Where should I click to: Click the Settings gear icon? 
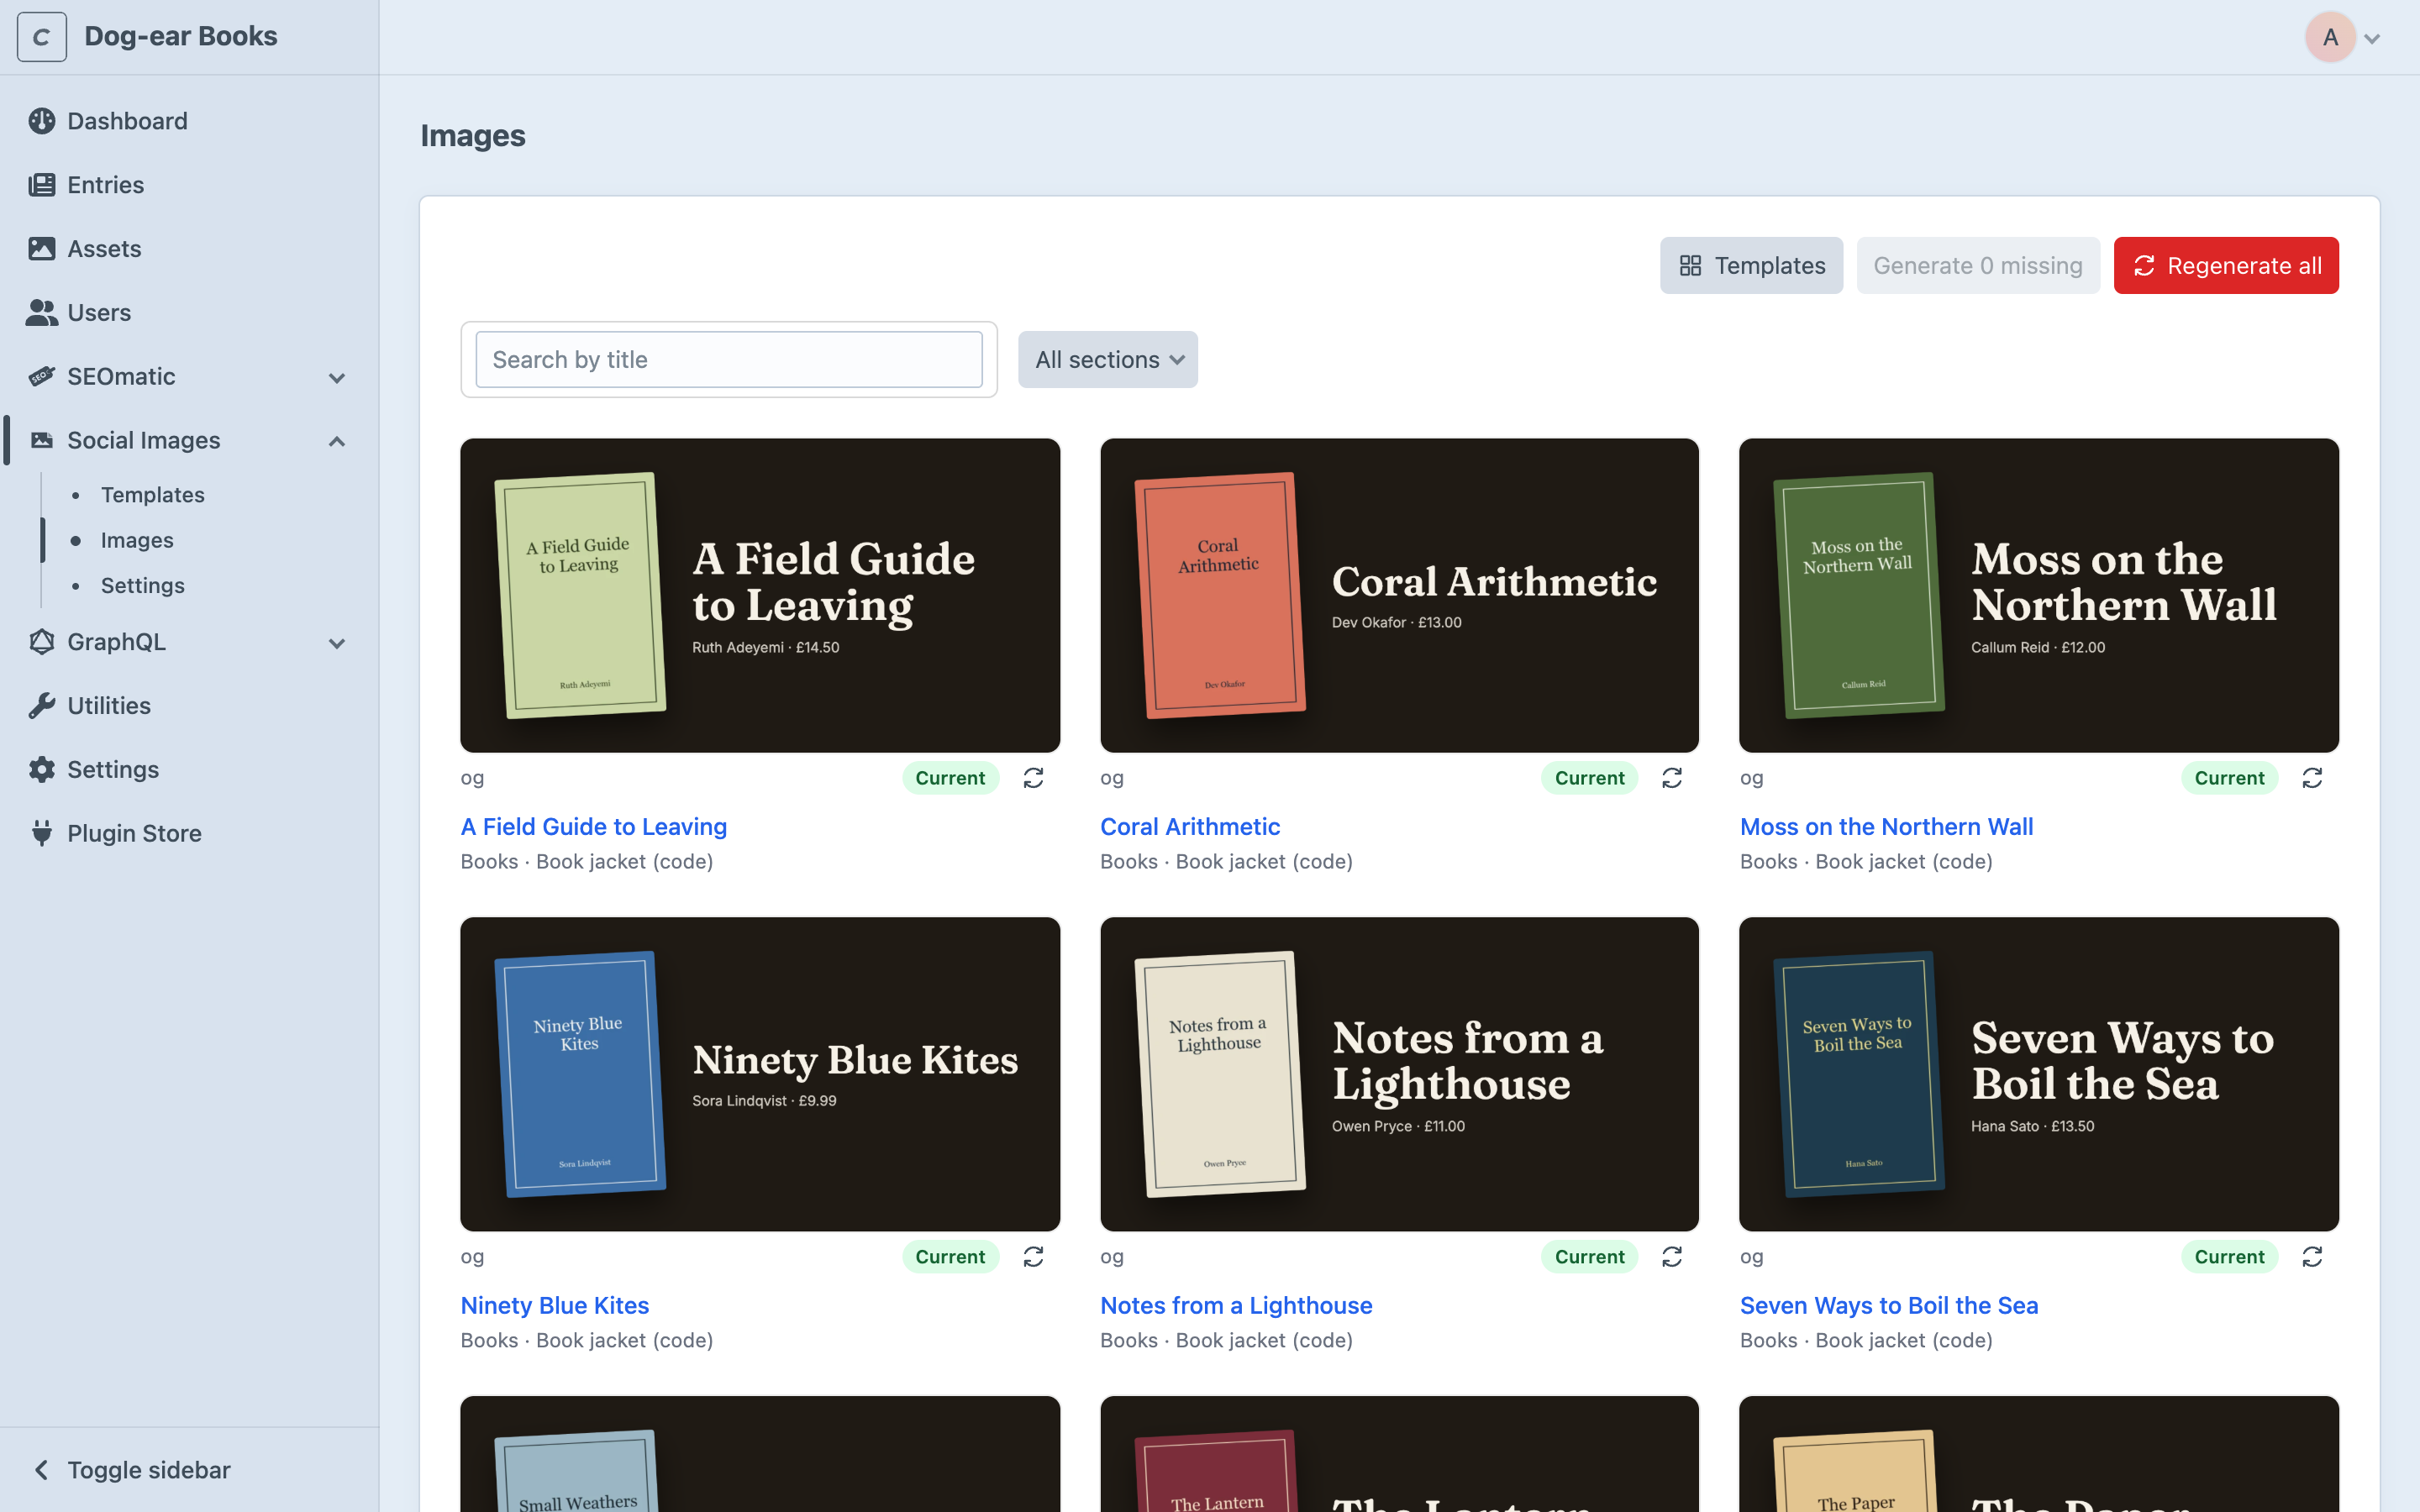point(42,769)
